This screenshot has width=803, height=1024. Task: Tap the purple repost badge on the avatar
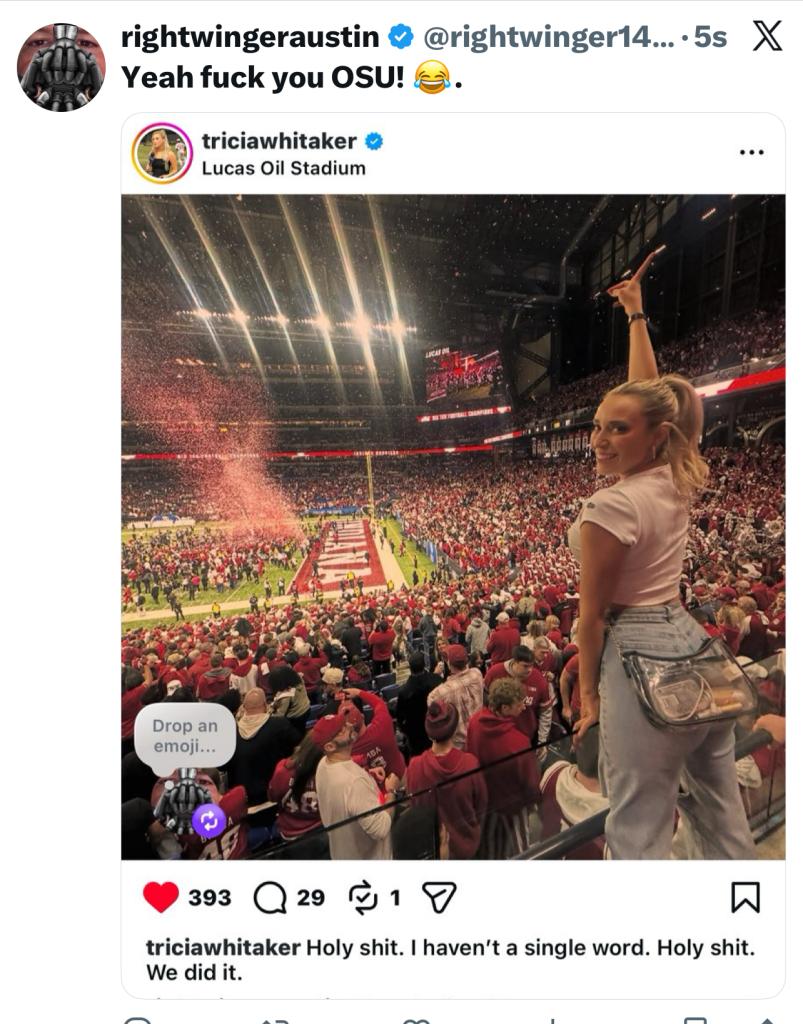(x=208, y=821)
